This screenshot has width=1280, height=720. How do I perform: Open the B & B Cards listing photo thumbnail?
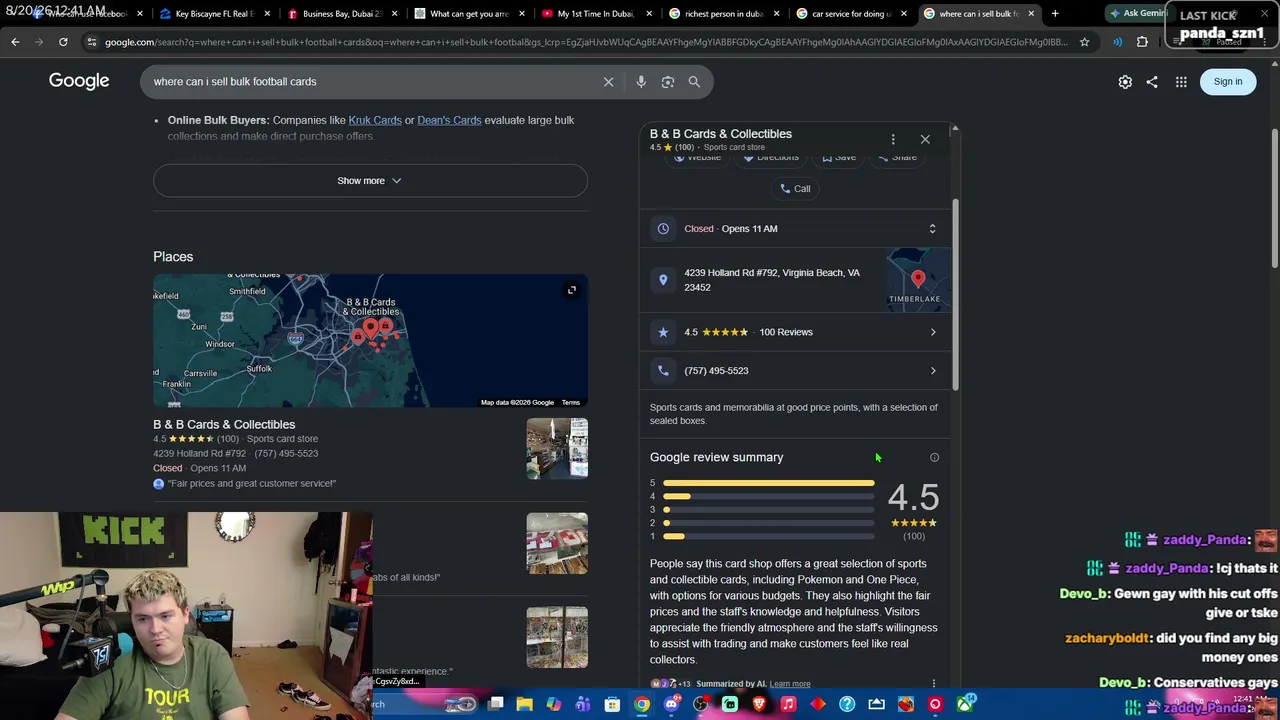tap(557, 449)
